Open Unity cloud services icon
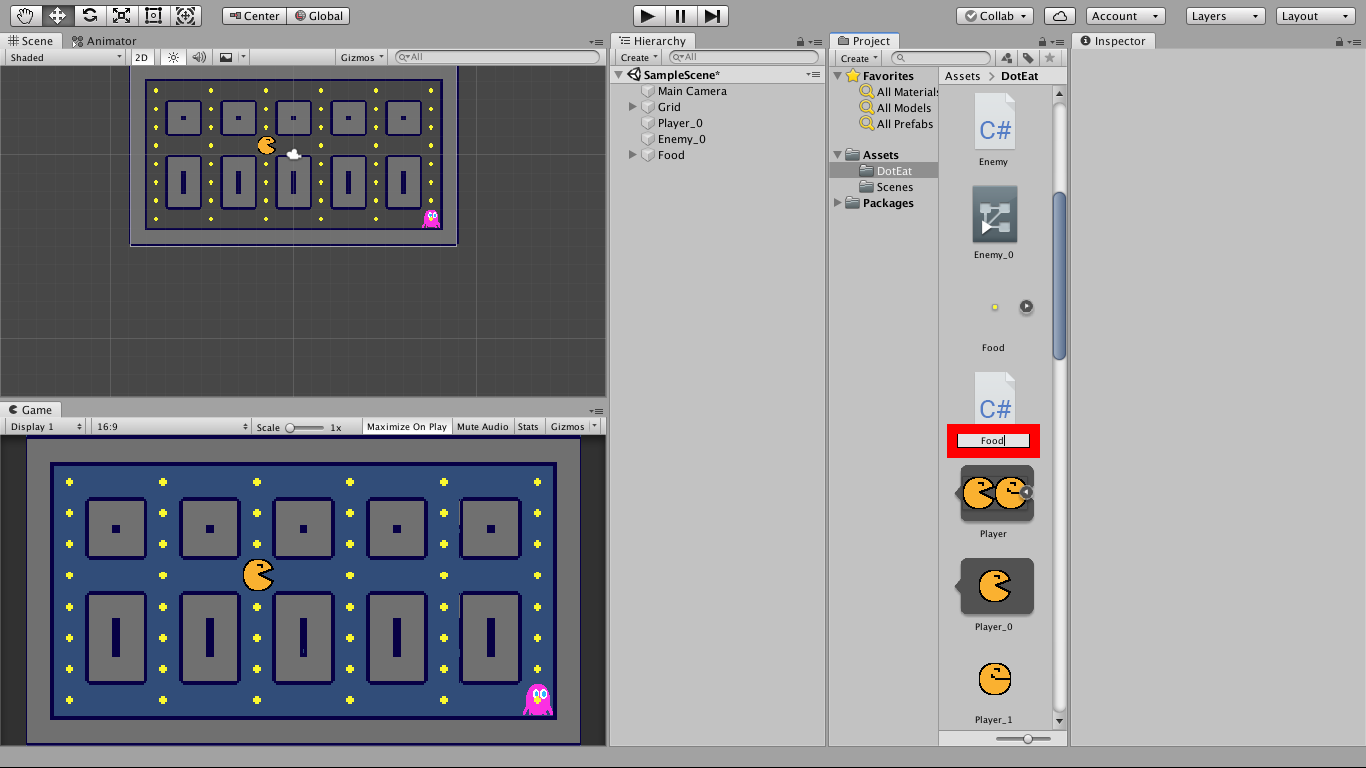 tap(1060, 16)
